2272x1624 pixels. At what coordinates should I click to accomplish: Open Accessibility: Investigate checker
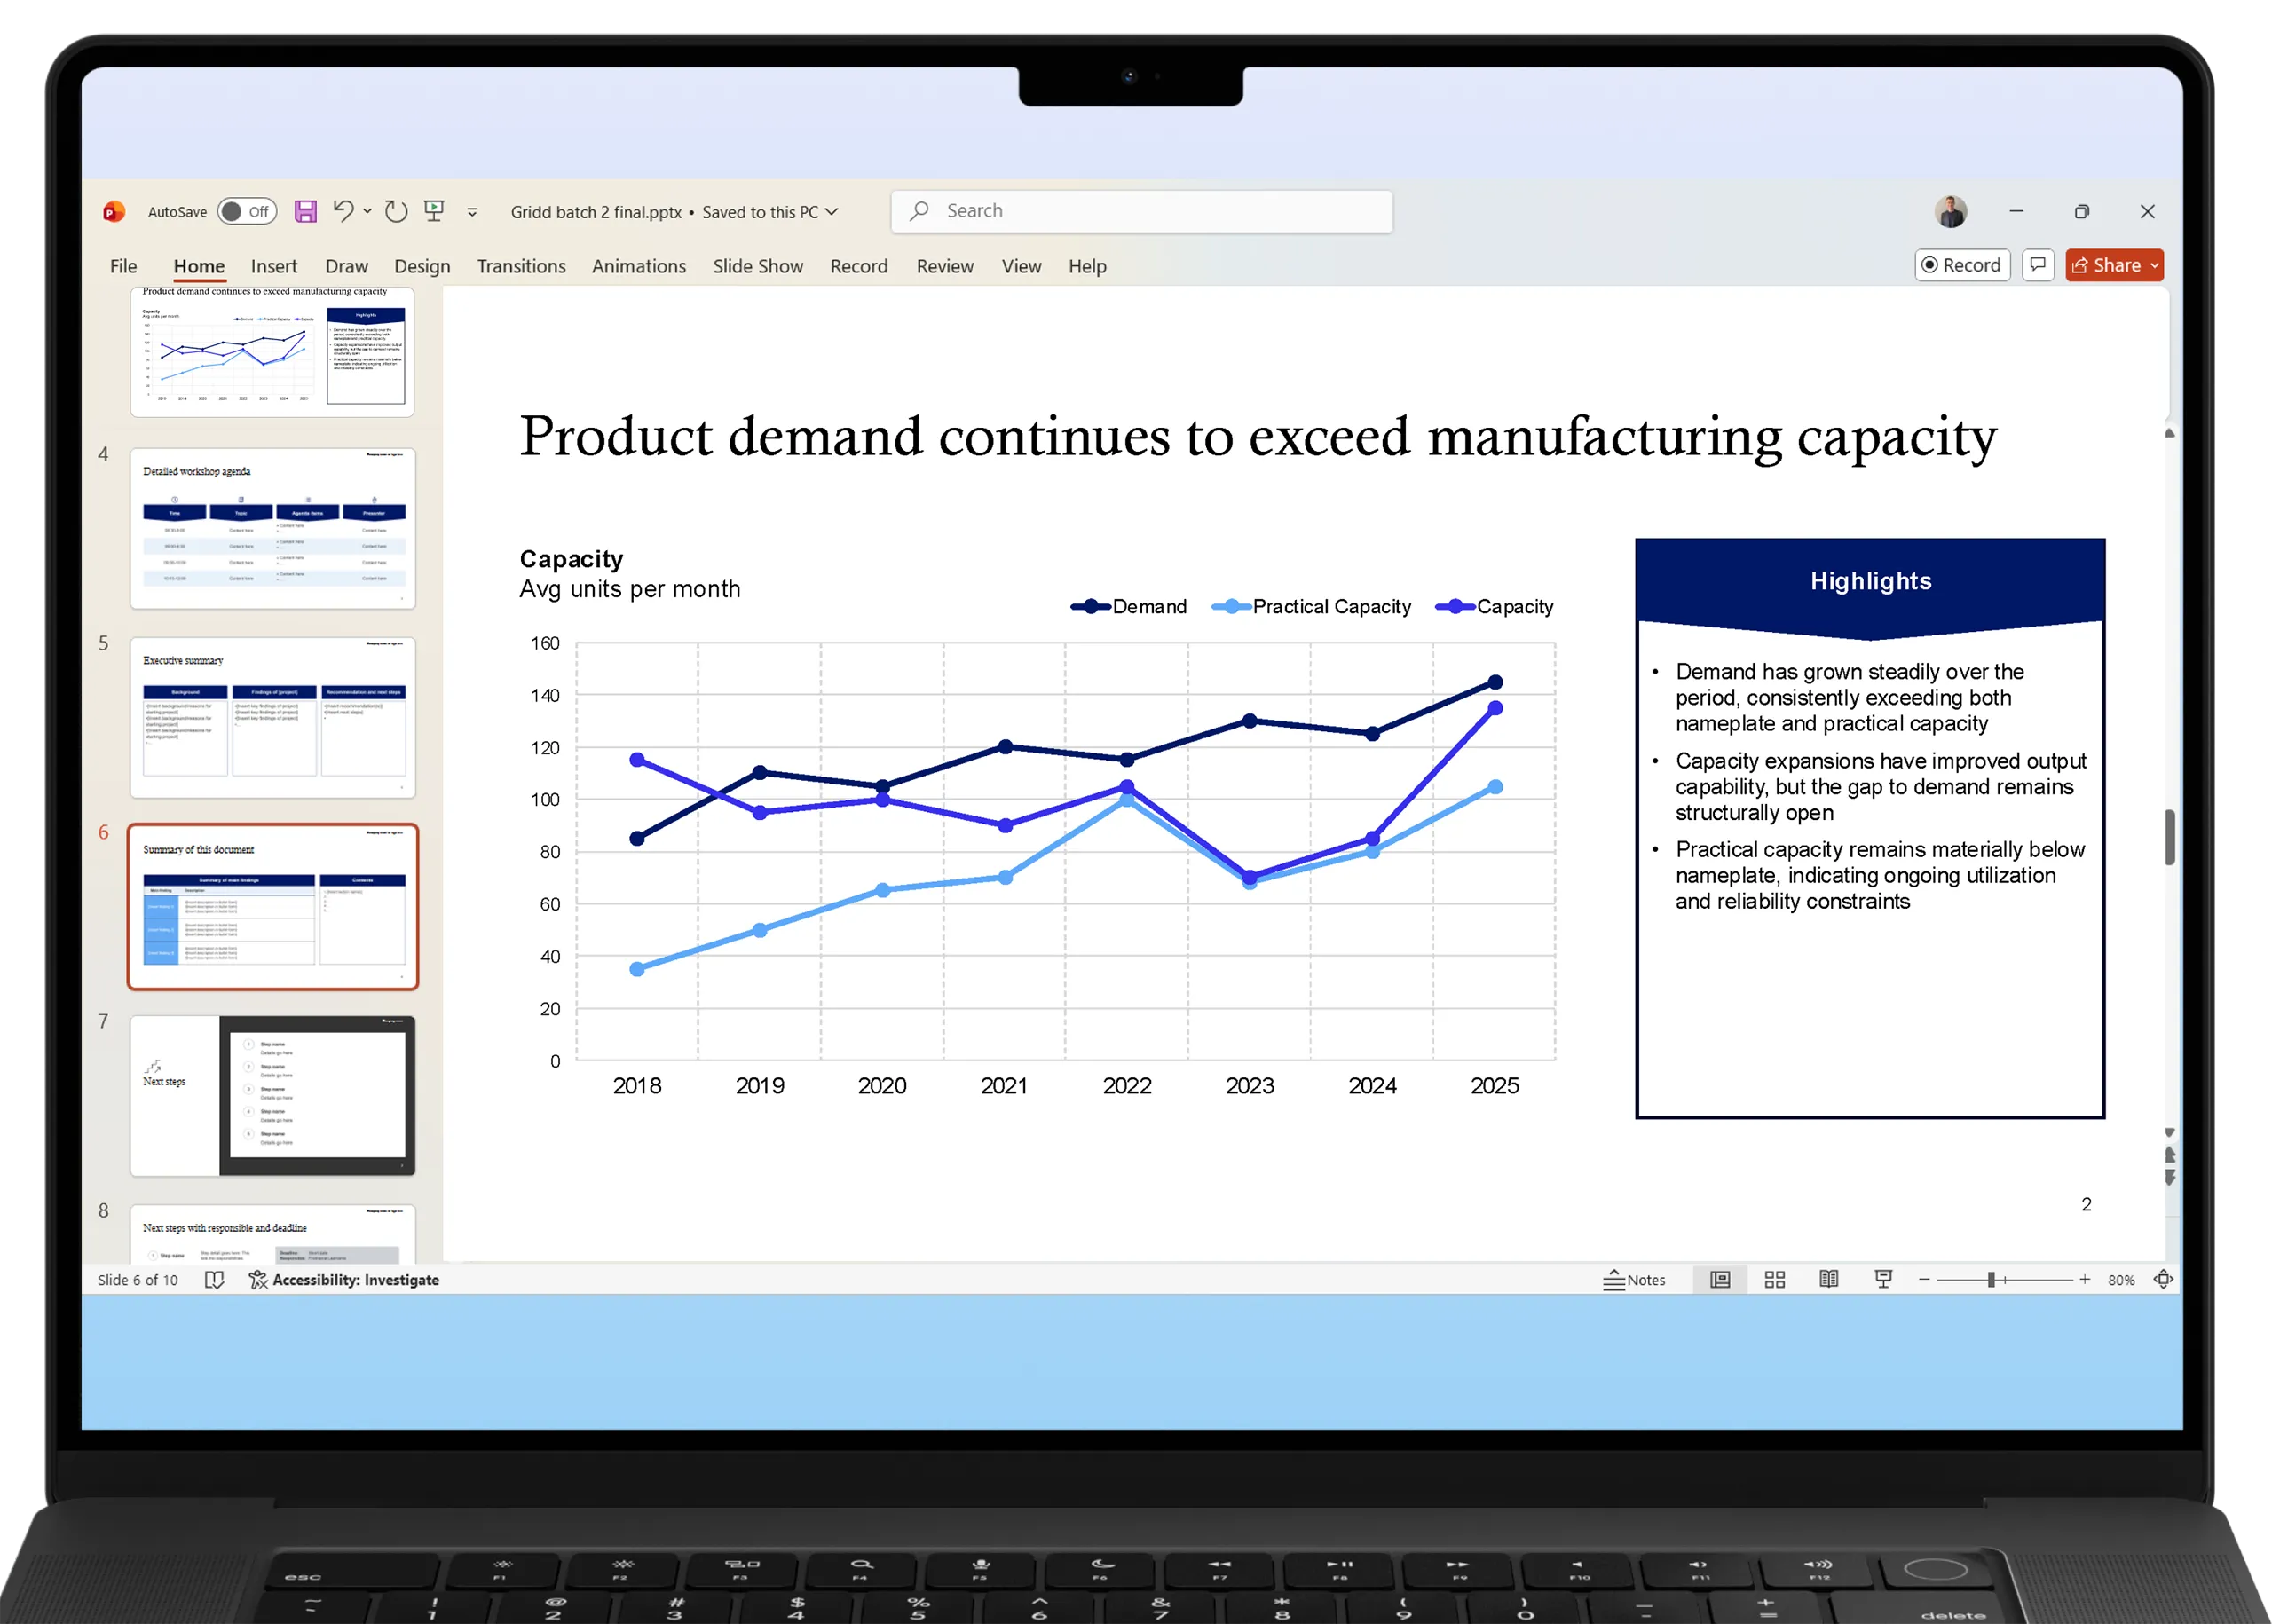click(344, 1279)
